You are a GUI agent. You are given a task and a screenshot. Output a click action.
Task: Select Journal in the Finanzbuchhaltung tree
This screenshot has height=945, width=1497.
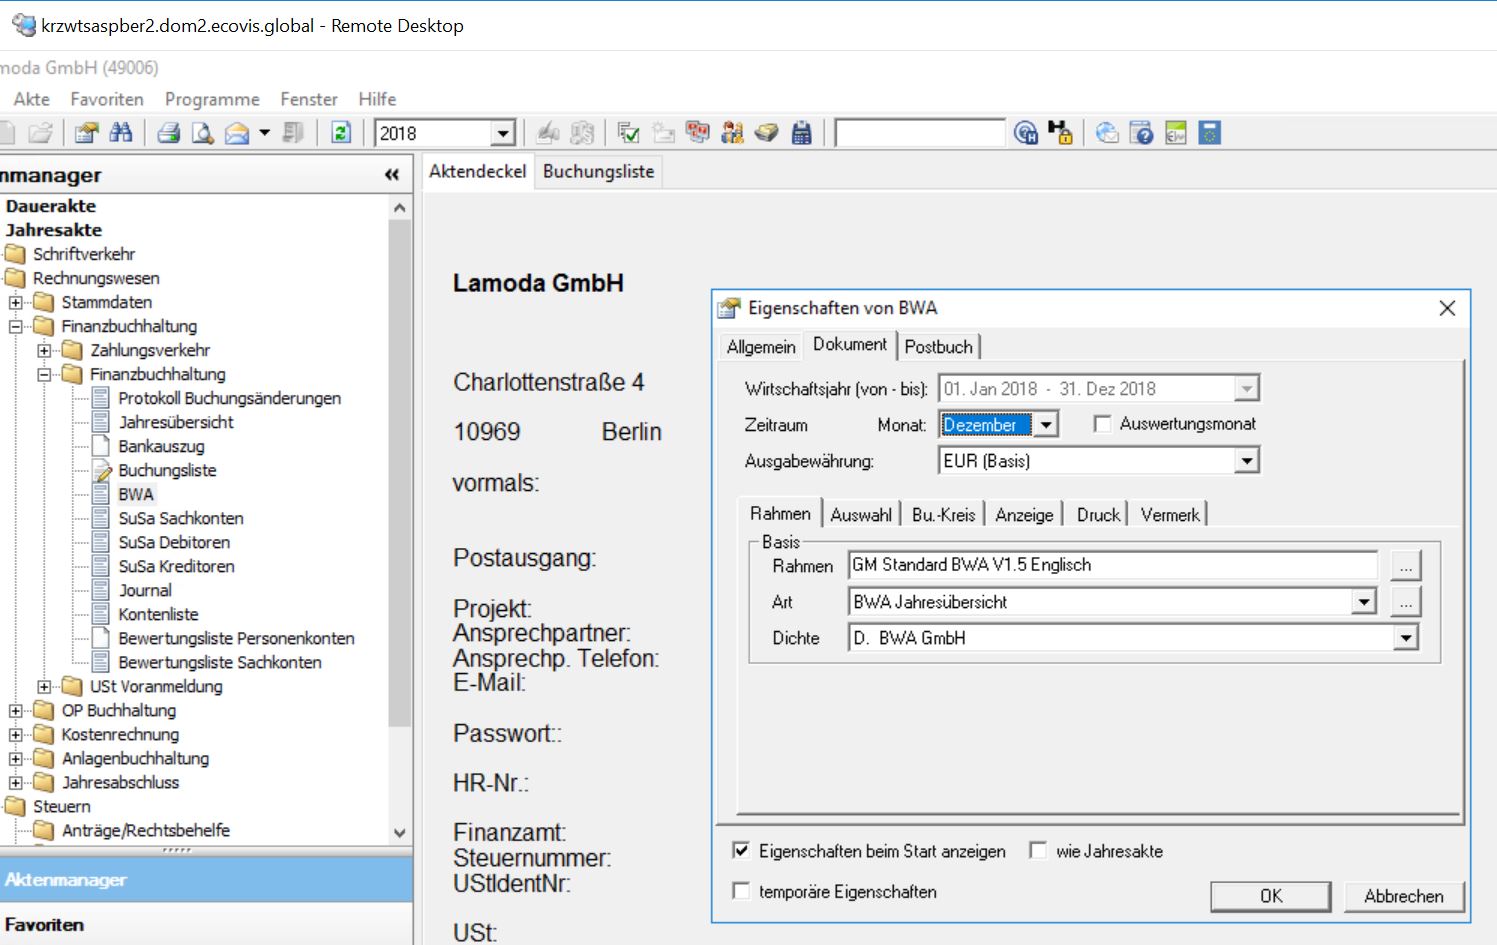tap(144, 590)
